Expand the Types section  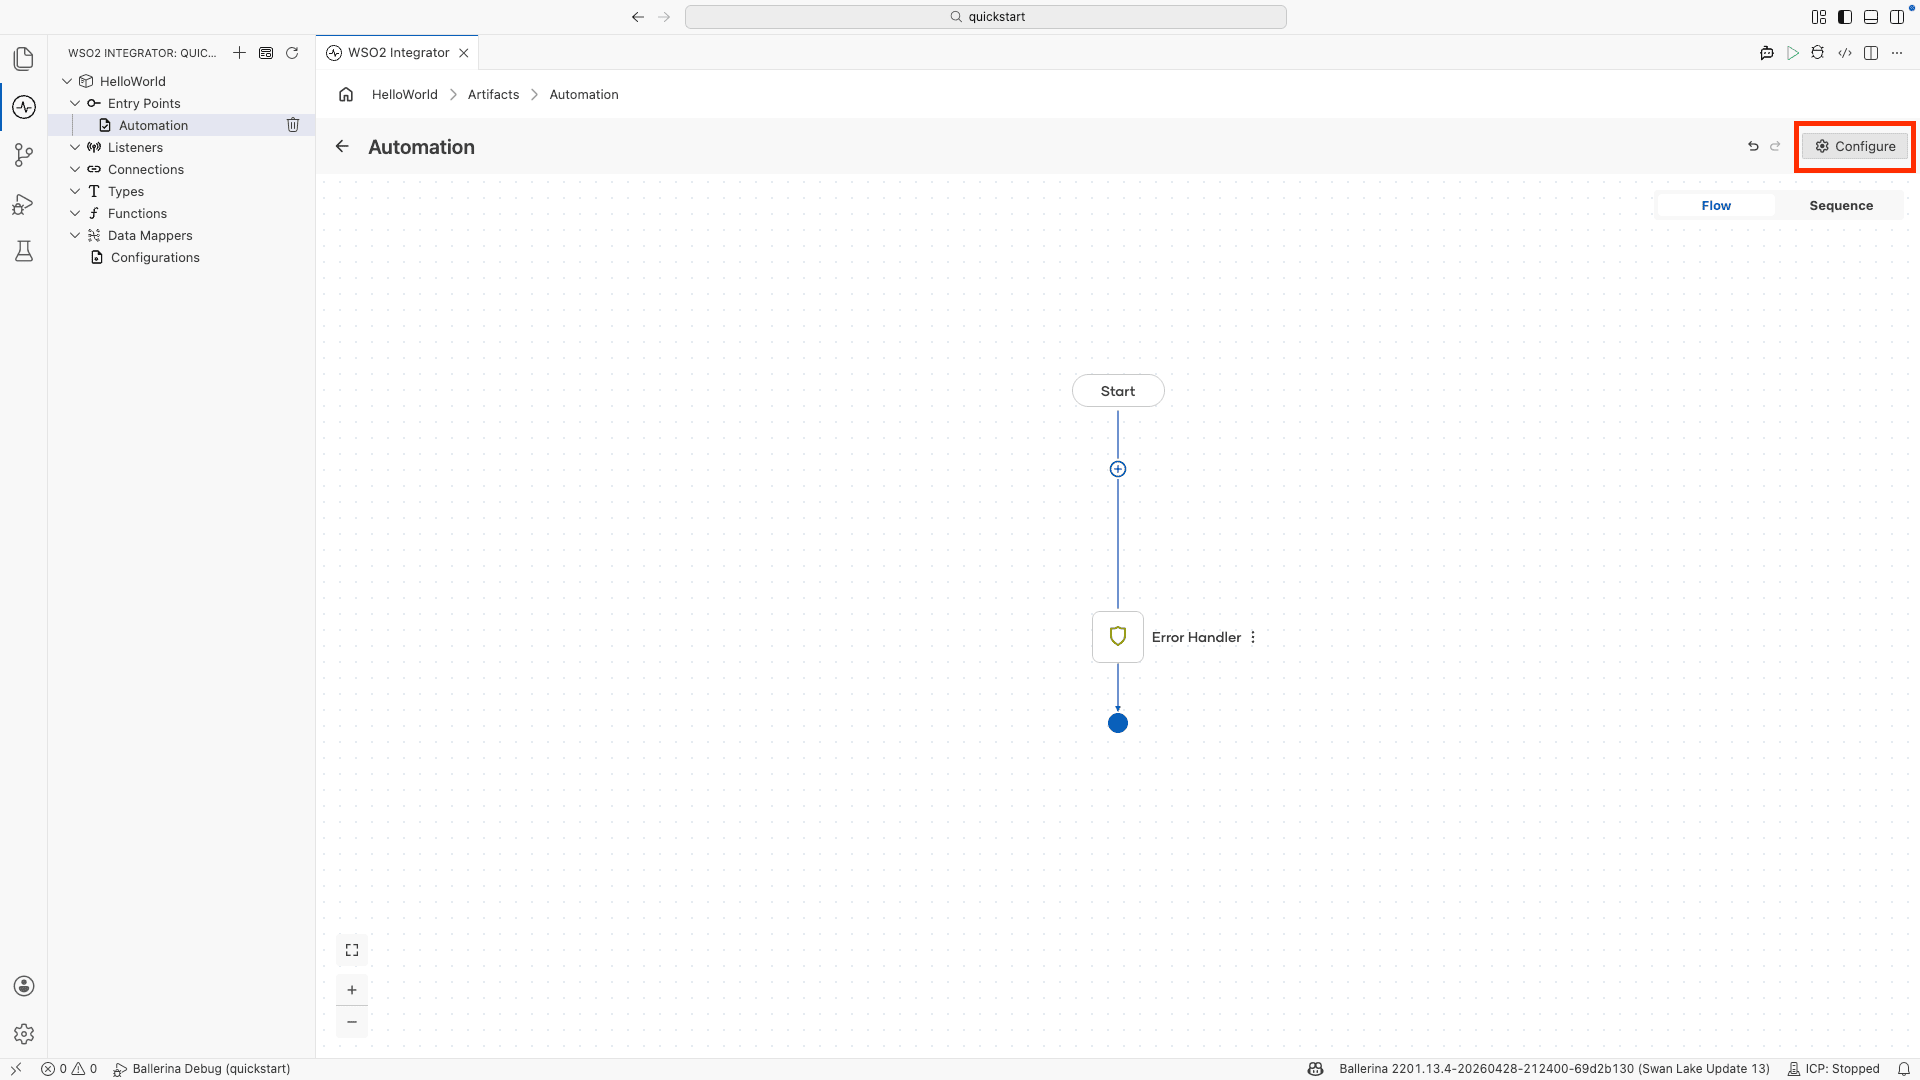pyautogui.click(x=75, y=191)
